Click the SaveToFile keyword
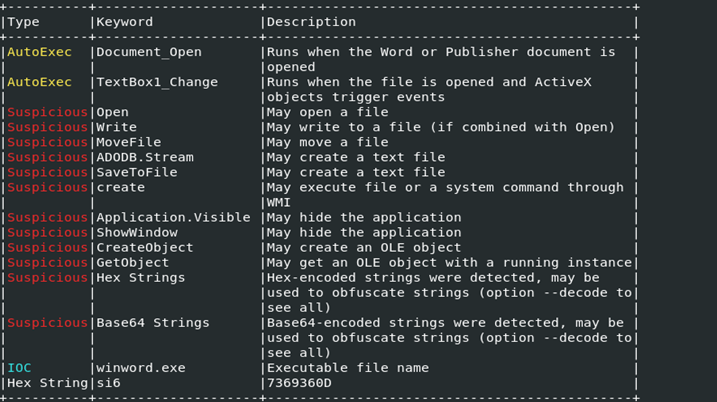 click(x=136, y=172)
